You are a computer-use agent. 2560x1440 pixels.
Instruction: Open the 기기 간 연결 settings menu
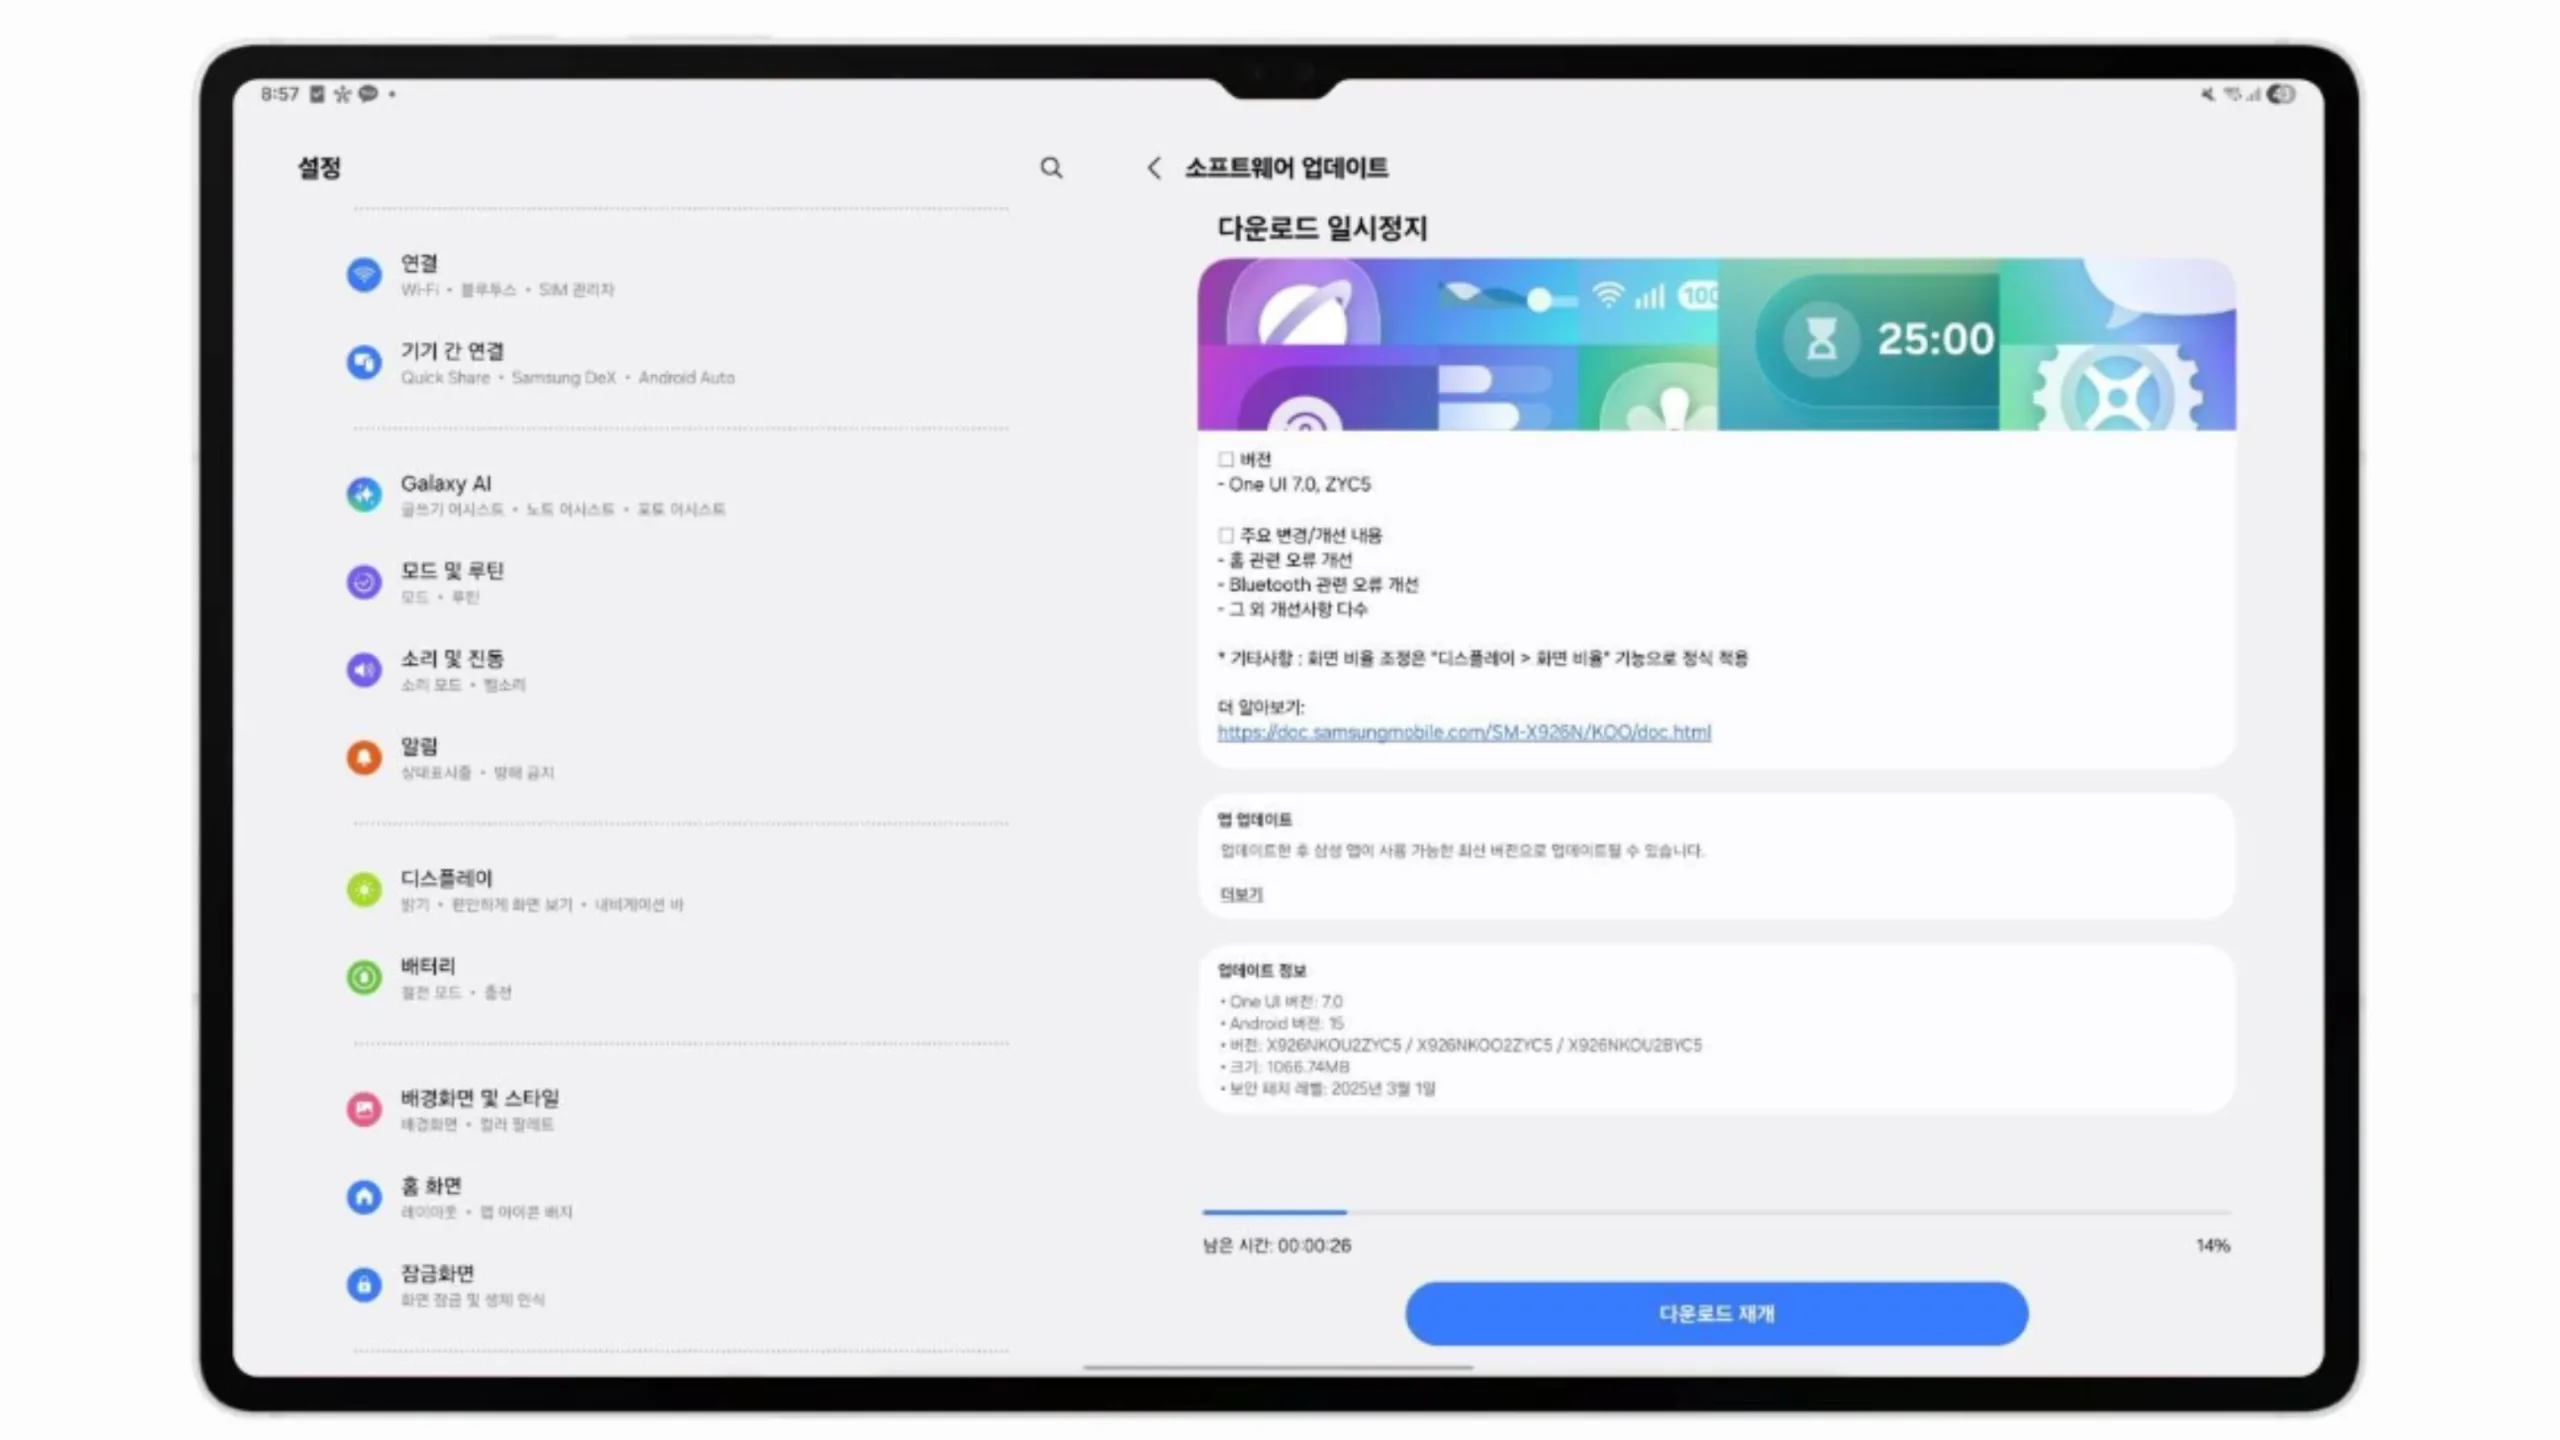coord(680,362)
